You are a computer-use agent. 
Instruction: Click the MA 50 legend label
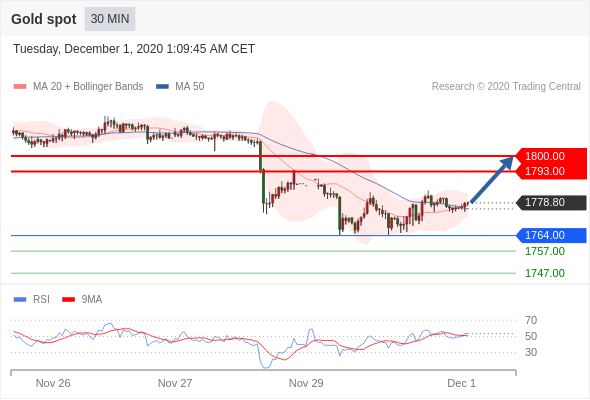[x=190, y=87]
